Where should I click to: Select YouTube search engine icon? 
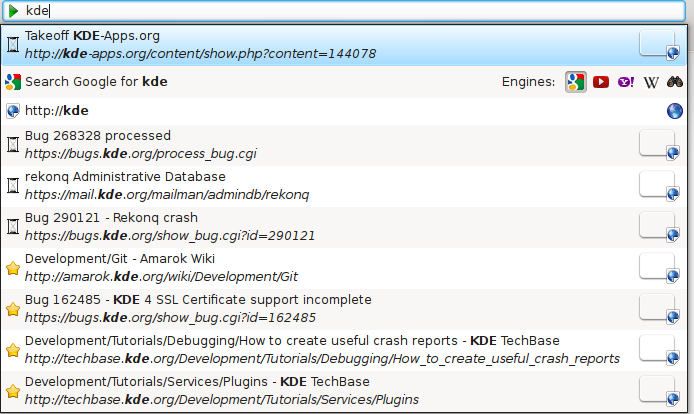(x=601, y=82)
